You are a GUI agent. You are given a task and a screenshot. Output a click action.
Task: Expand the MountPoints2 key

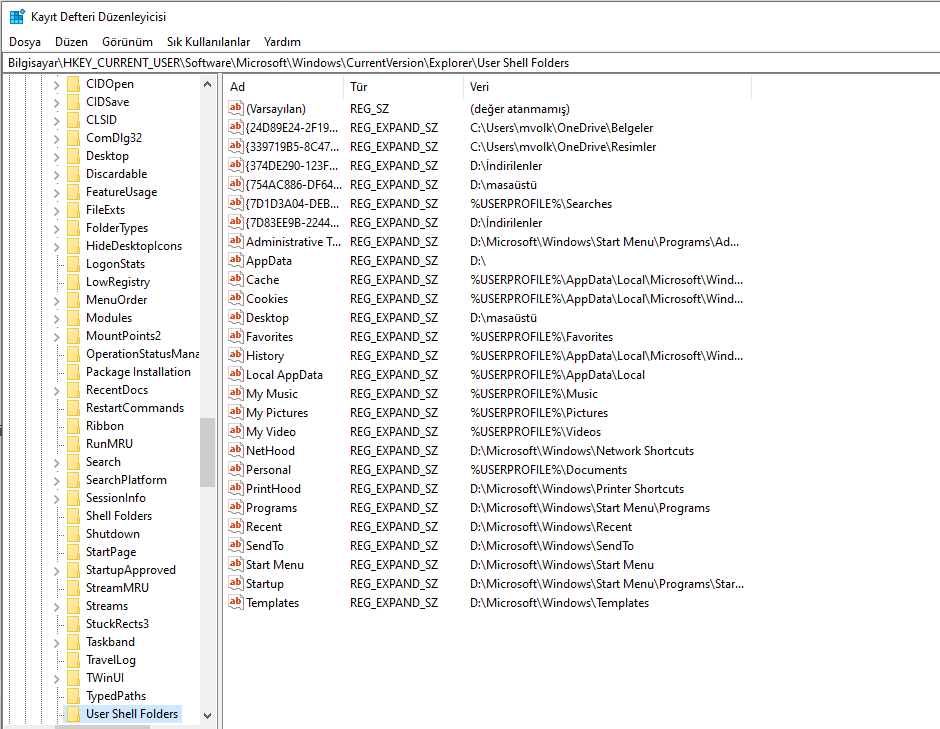pos(56,337)
